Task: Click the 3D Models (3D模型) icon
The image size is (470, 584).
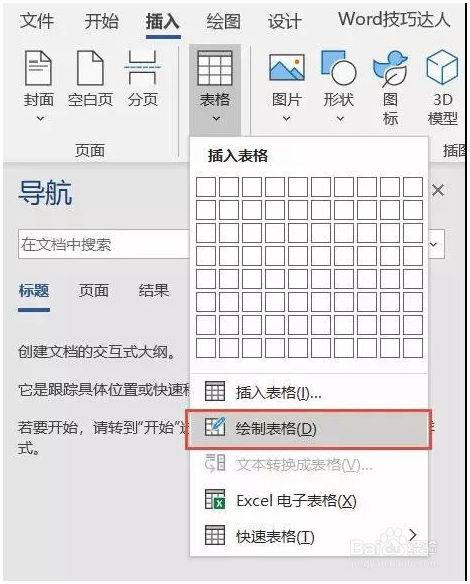Action: (x=442, y=67)
